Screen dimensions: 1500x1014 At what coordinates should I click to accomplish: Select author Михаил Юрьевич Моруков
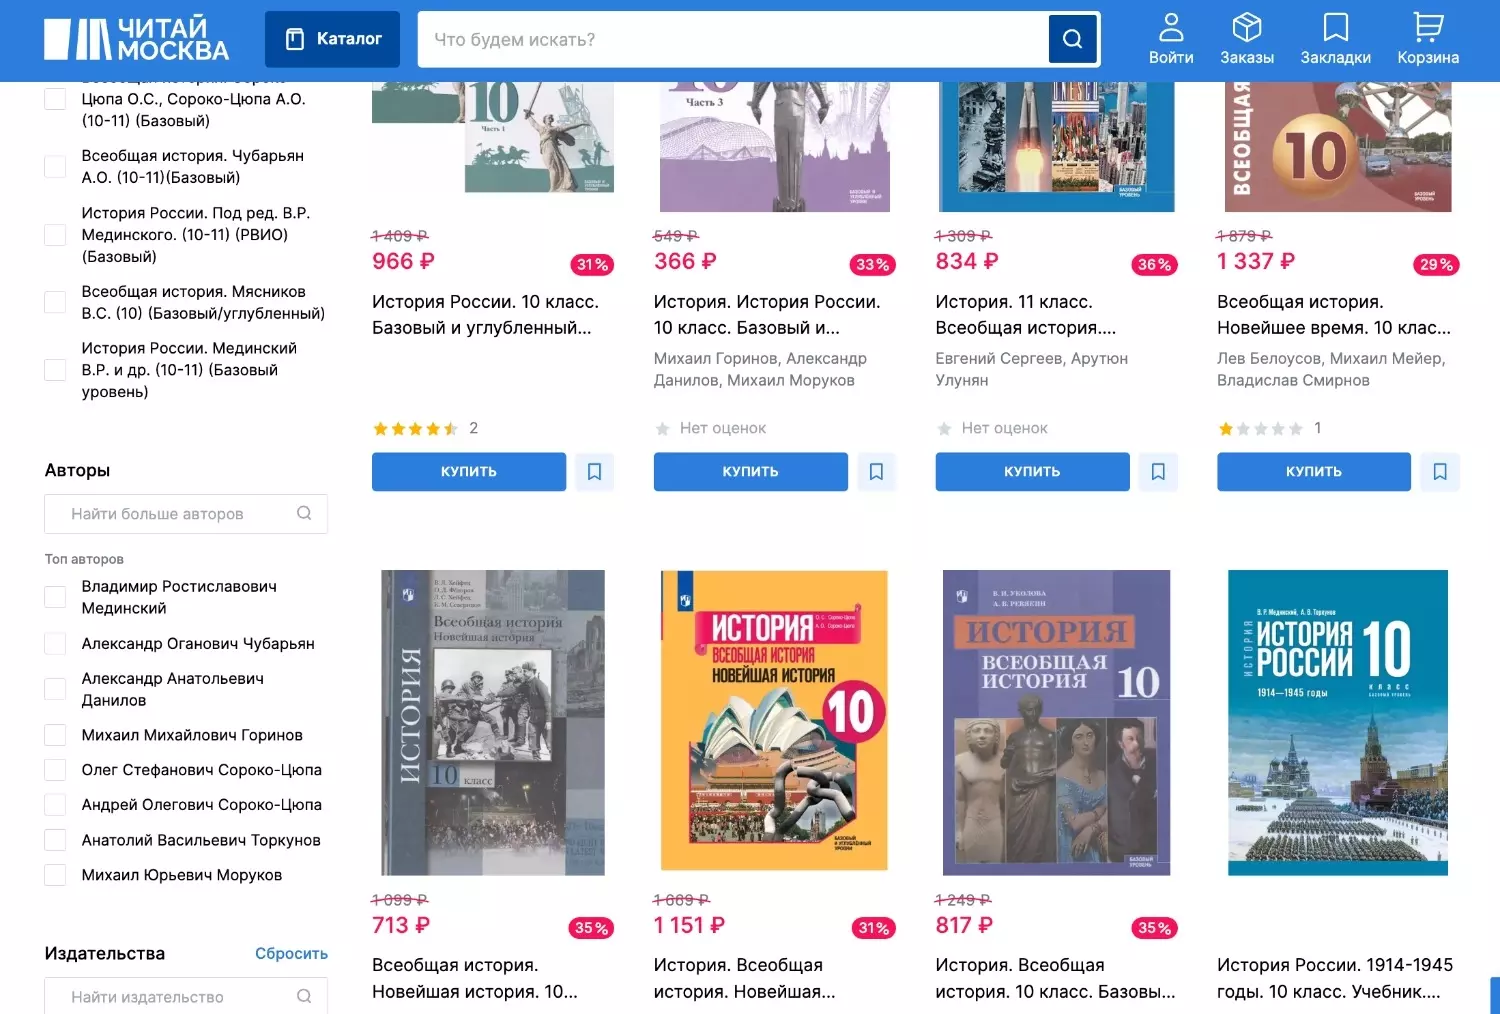(55, 875)
